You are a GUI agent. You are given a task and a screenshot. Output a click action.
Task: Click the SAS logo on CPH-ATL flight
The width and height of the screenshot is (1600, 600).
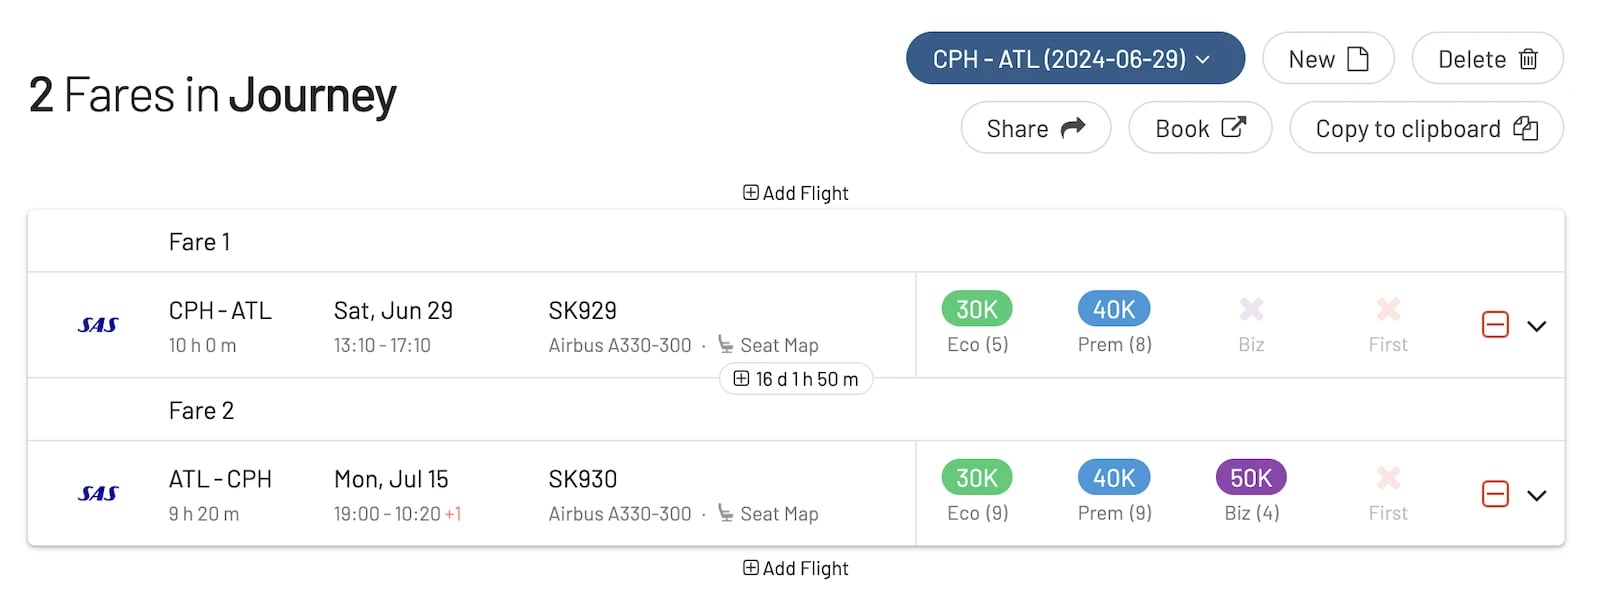[98, 325]
